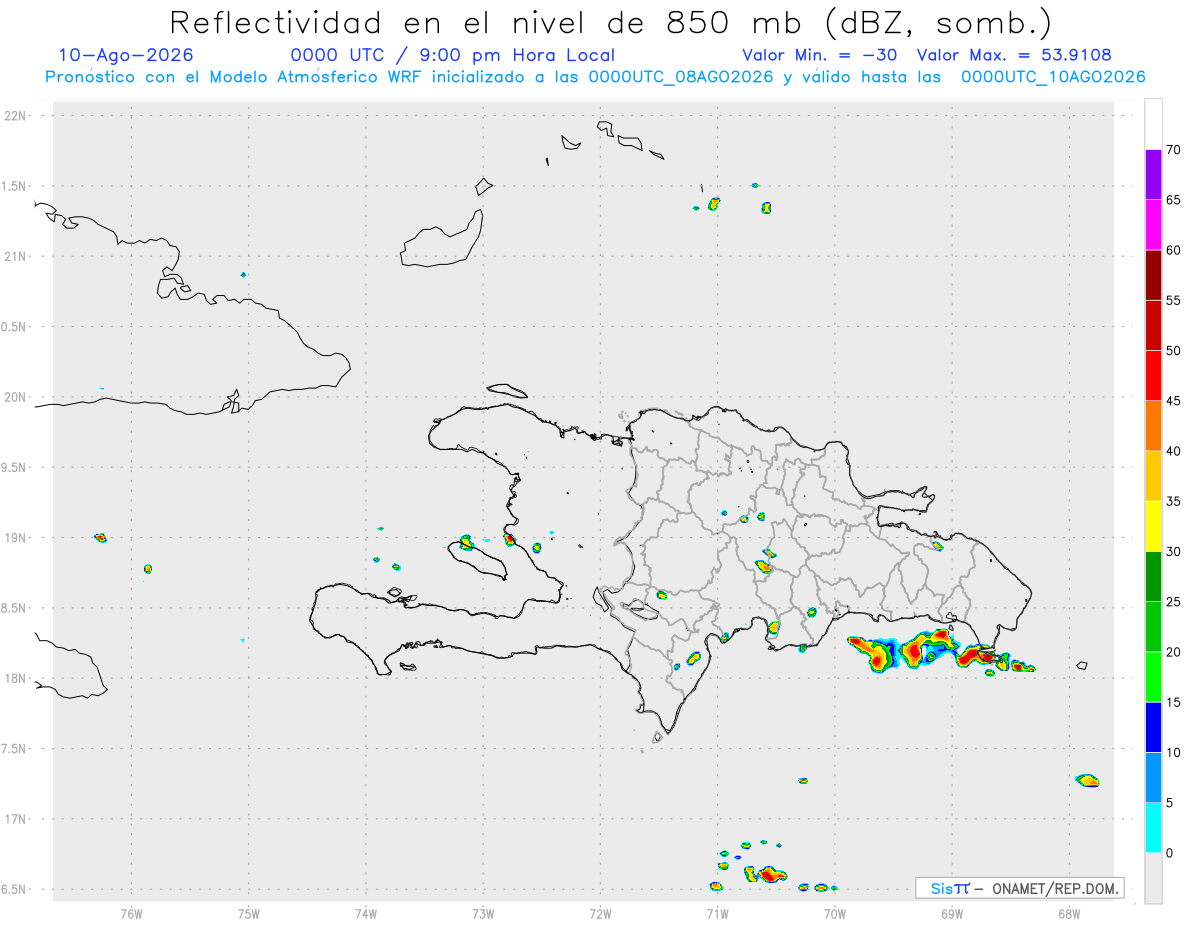Click the '70W' longitude label

pos(835,912)
